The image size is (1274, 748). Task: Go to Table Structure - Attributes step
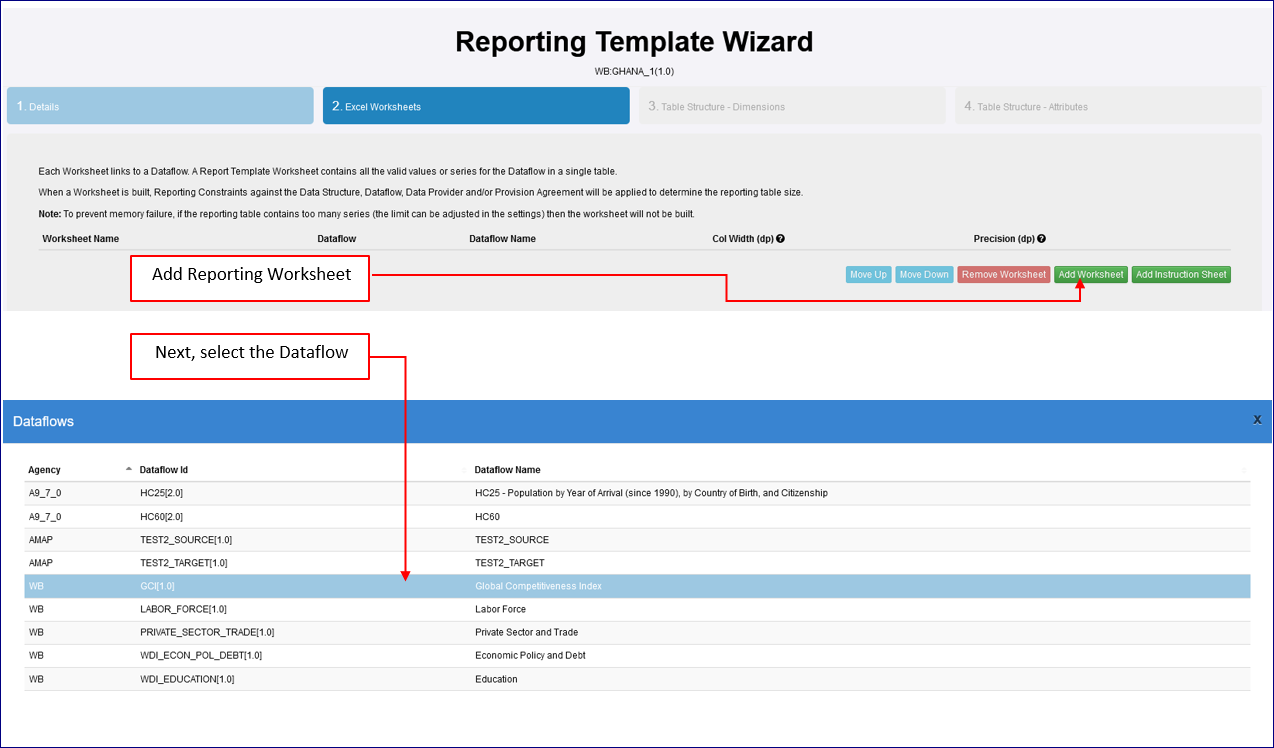coord(1108,106)
